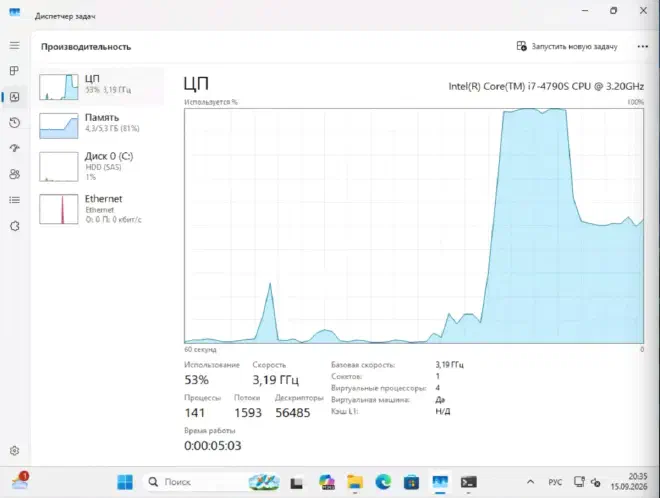The image size is (660, 498).
Task: Maximize the Task Manager window
Action: tap(614, 11)
